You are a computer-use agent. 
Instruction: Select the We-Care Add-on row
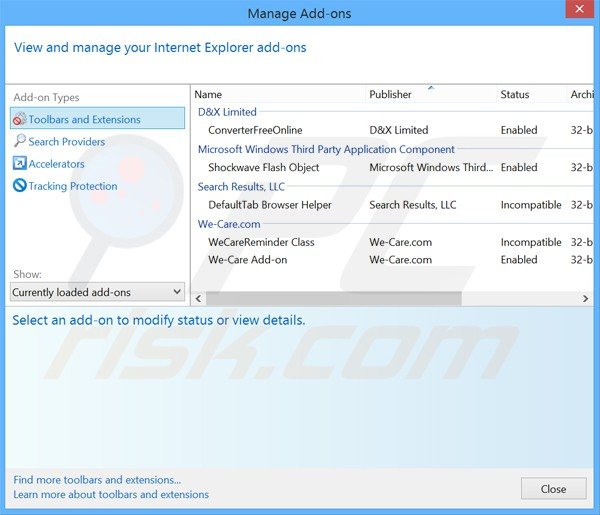393,260
